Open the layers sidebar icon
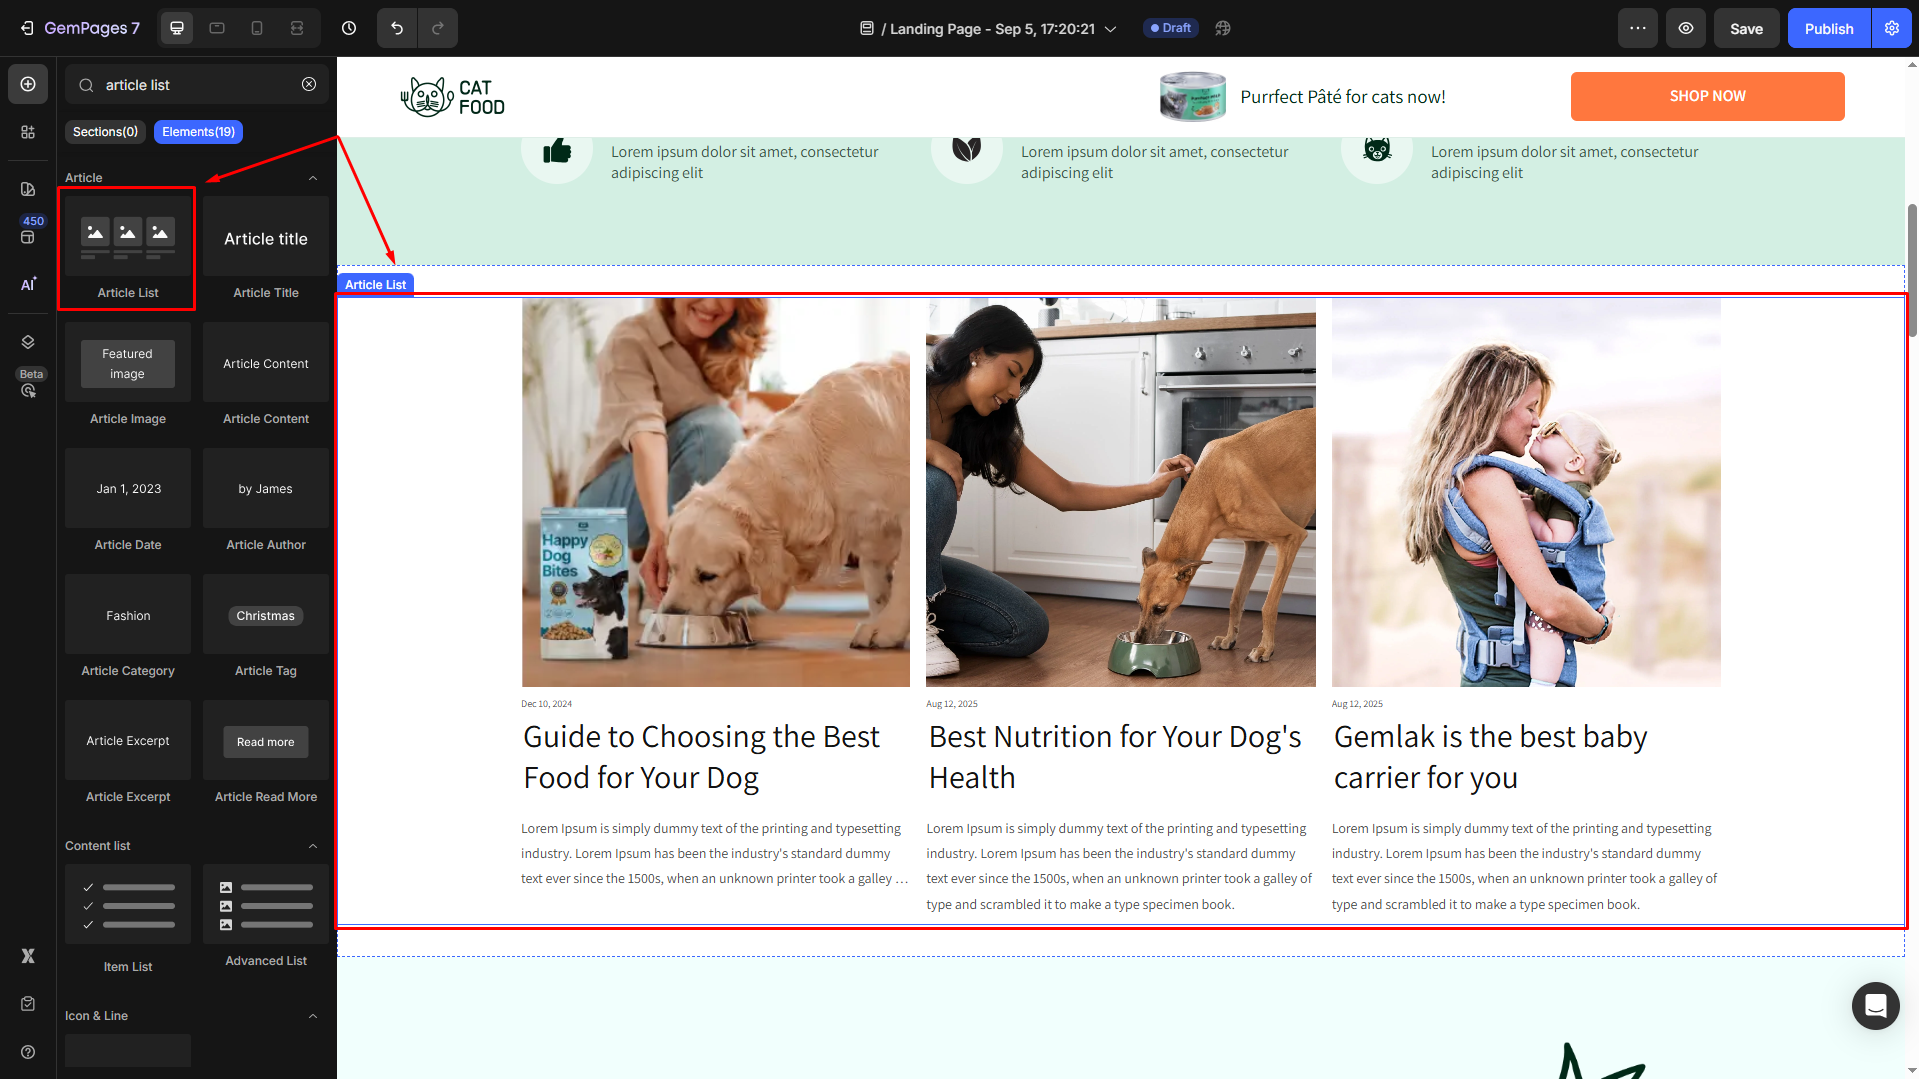This screenshot has width=1919, height=1079. coord(28,342)
